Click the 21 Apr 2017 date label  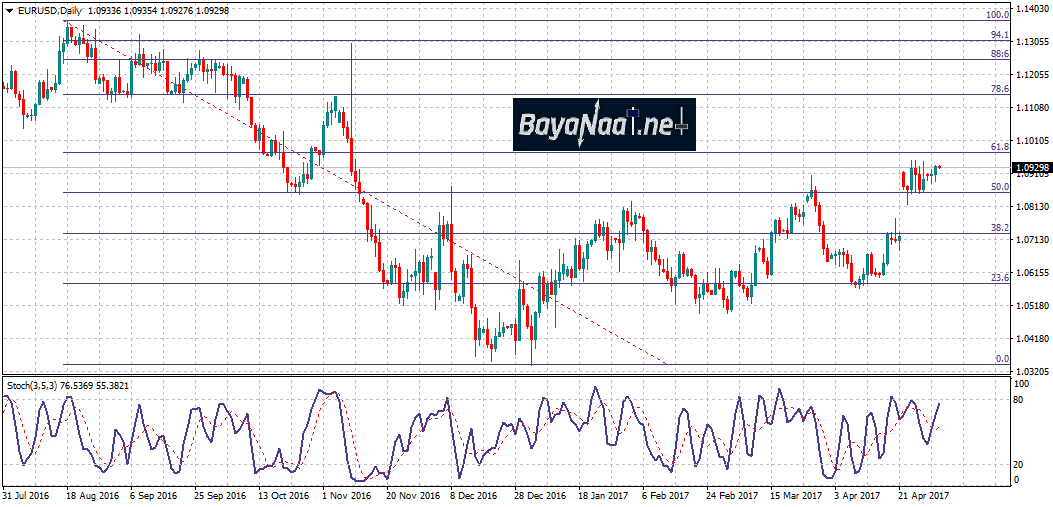pyautogui.click(x=924, y=495)
